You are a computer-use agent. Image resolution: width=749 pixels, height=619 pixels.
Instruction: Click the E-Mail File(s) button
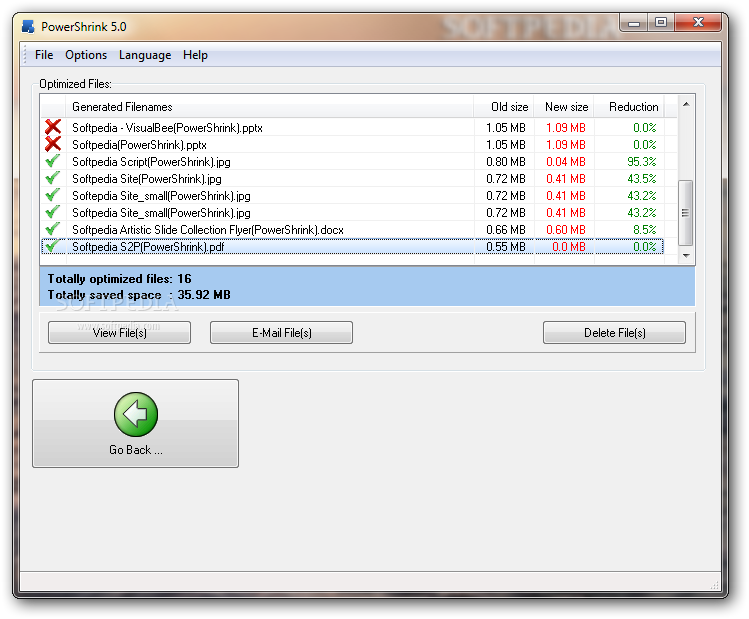click(281, 332)
